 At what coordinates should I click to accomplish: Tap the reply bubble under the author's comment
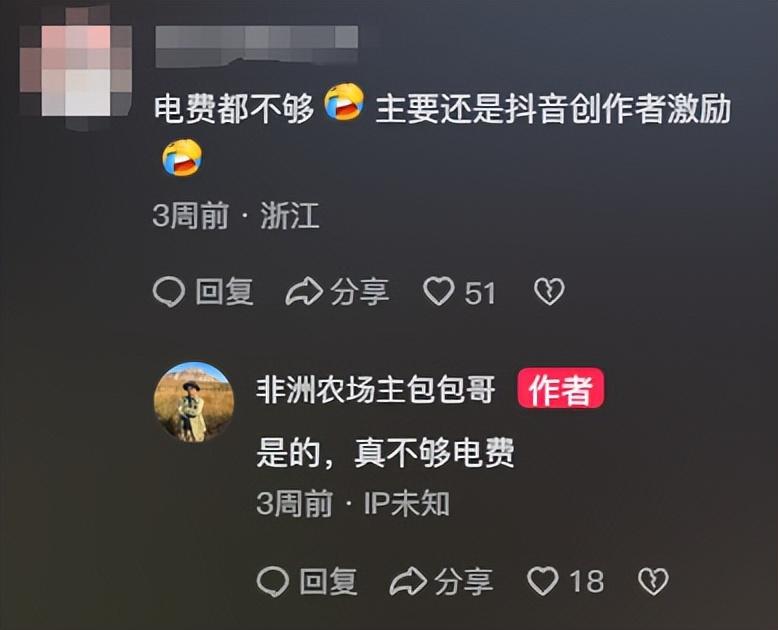tap(273, 581)
